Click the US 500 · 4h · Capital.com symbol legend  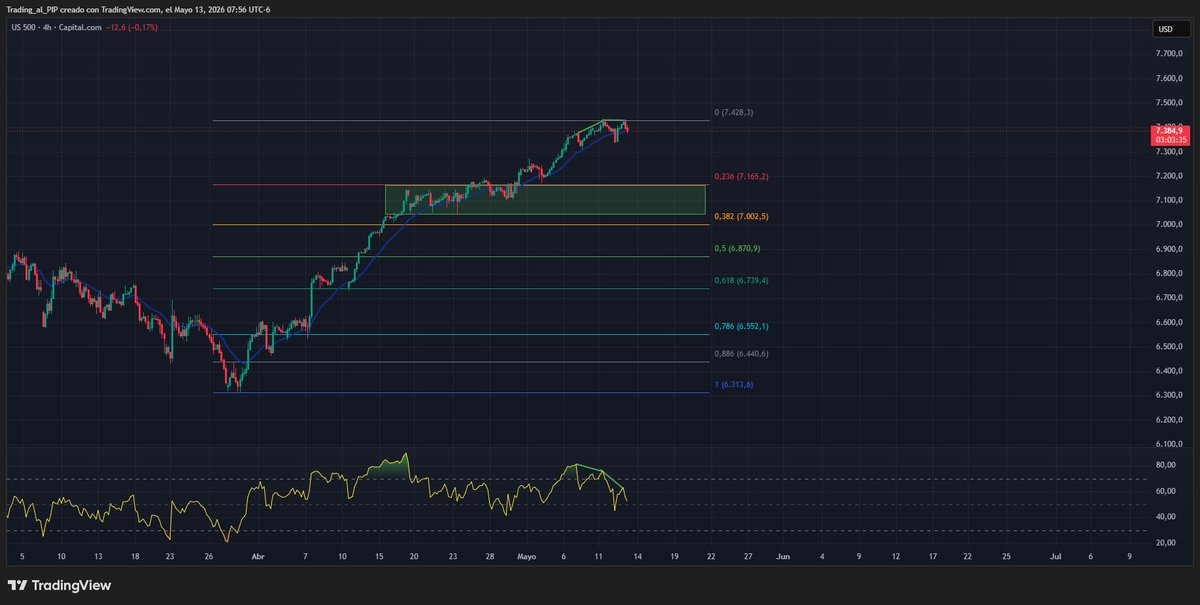[x=56, y=27]
